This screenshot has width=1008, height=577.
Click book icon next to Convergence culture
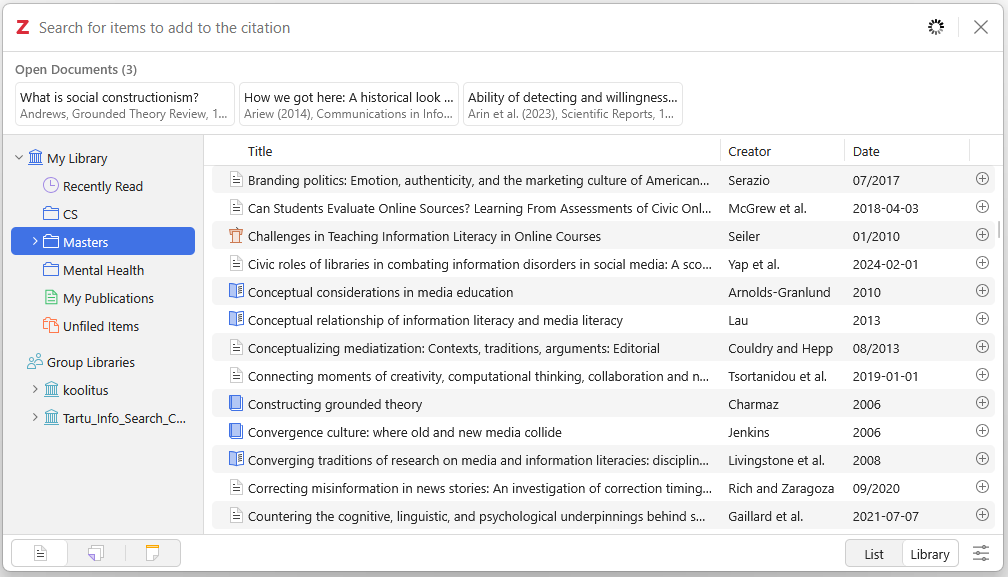[x=236, y=431]
